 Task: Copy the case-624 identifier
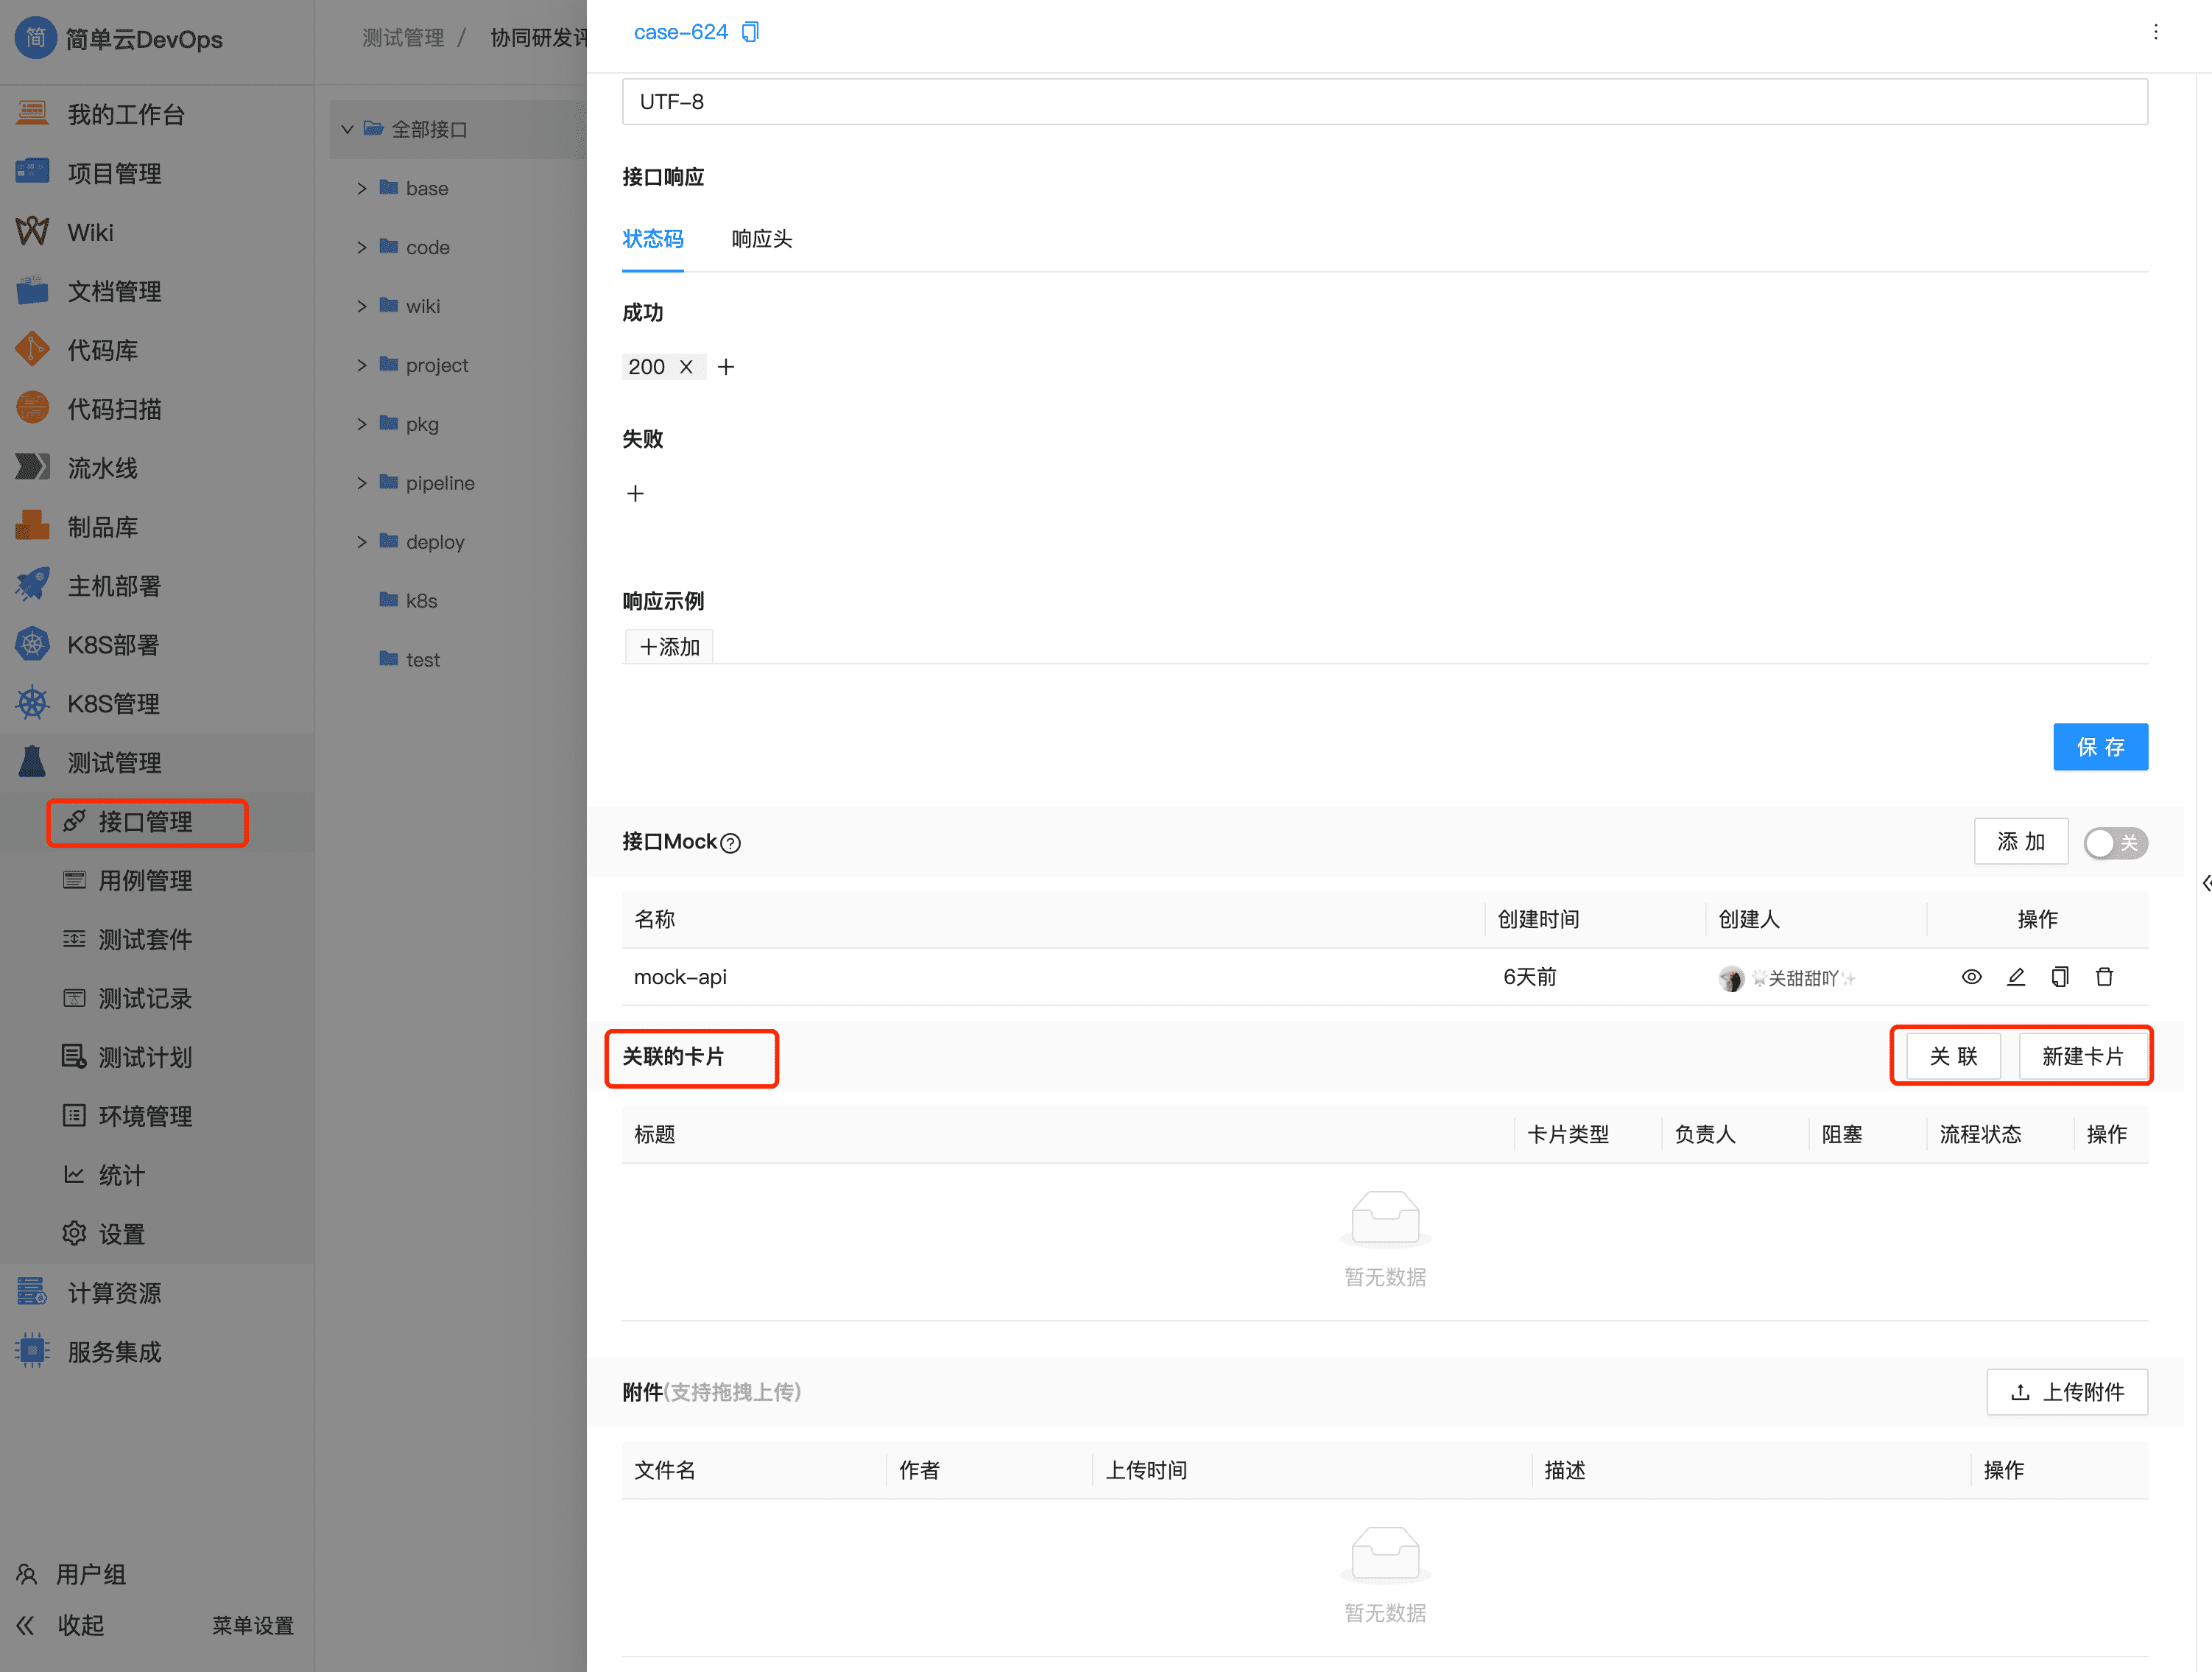(x=751, y=31)
